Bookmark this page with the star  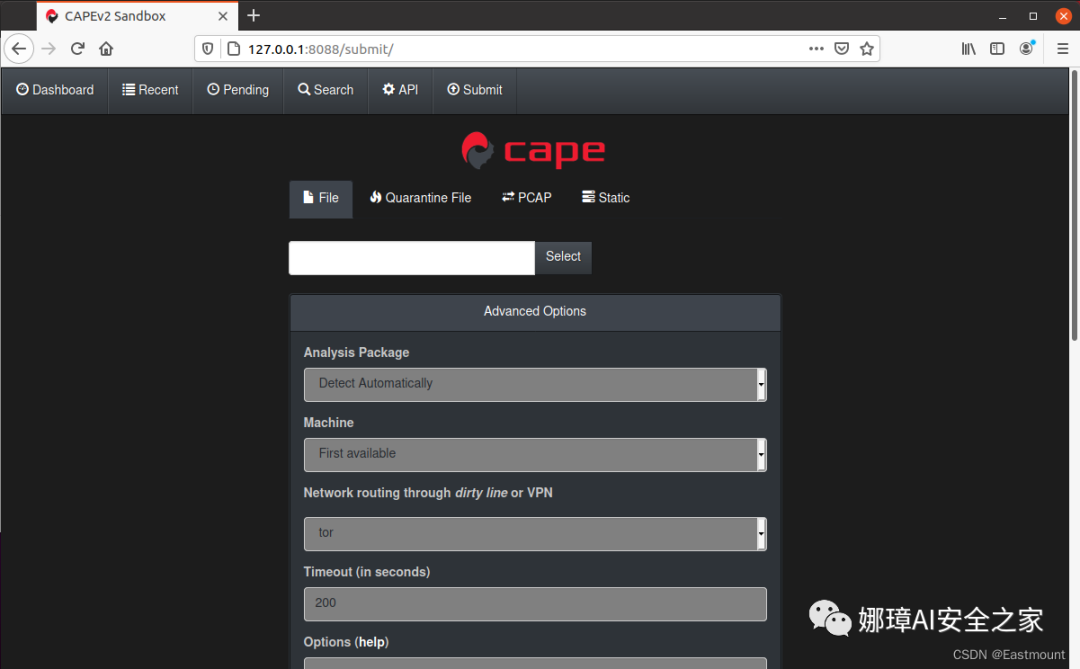(x=866, y=49)
